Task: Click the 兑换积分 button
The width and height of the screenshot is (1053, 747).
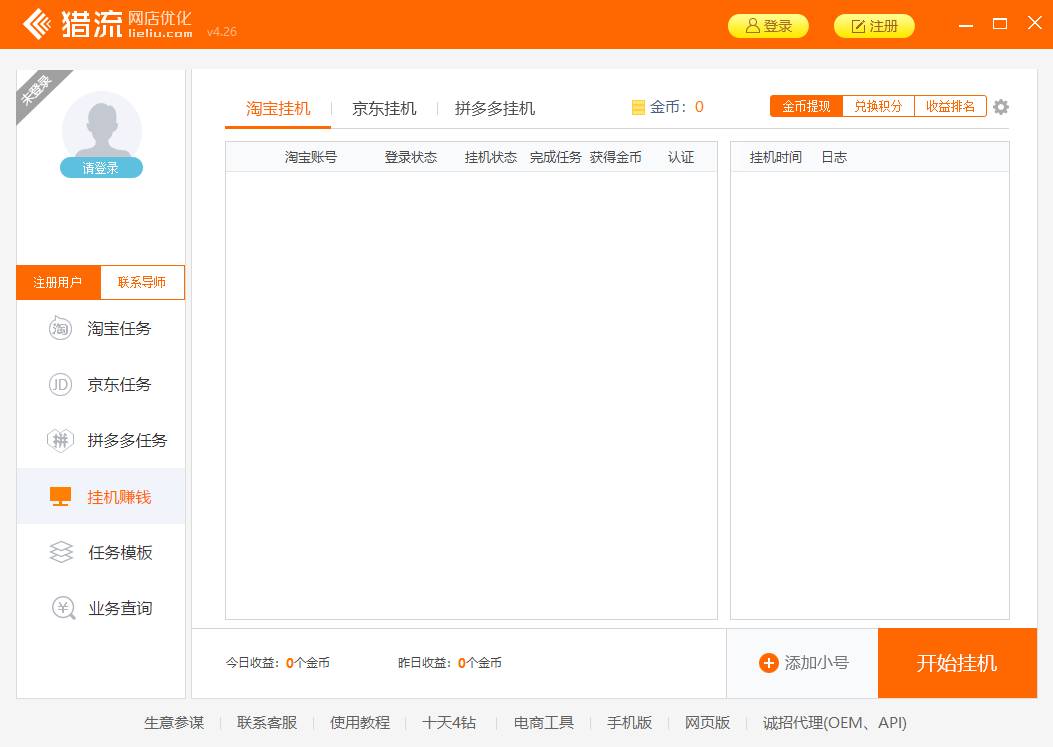Action: coord(878,106)
